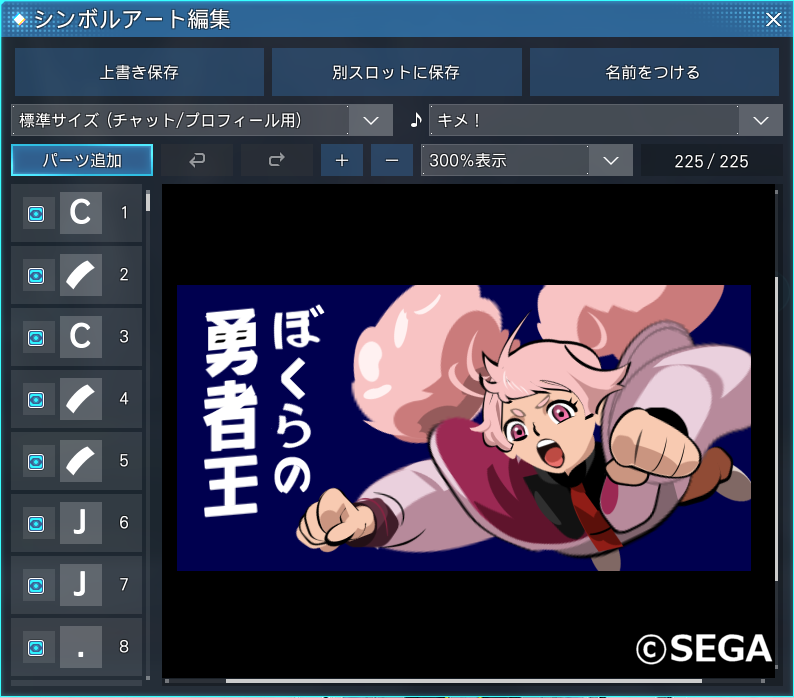The image size is (794, 698).
Task: Open the 標準サイズ size dropdown
Action: (x=202, y=120)
